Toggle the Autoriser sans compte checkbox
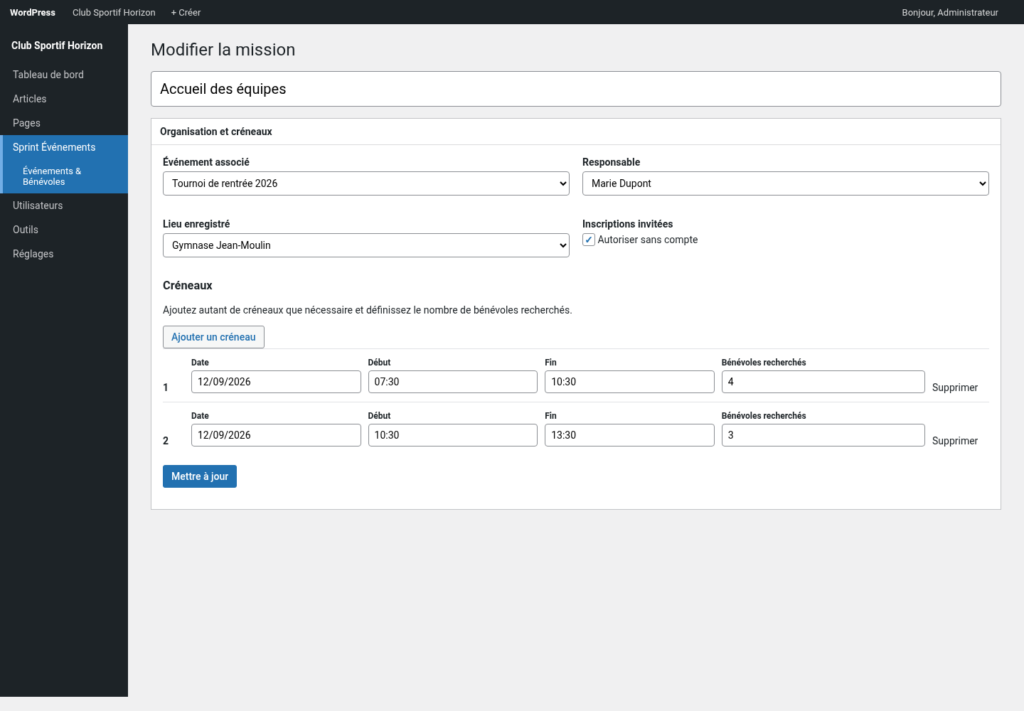 588,240
